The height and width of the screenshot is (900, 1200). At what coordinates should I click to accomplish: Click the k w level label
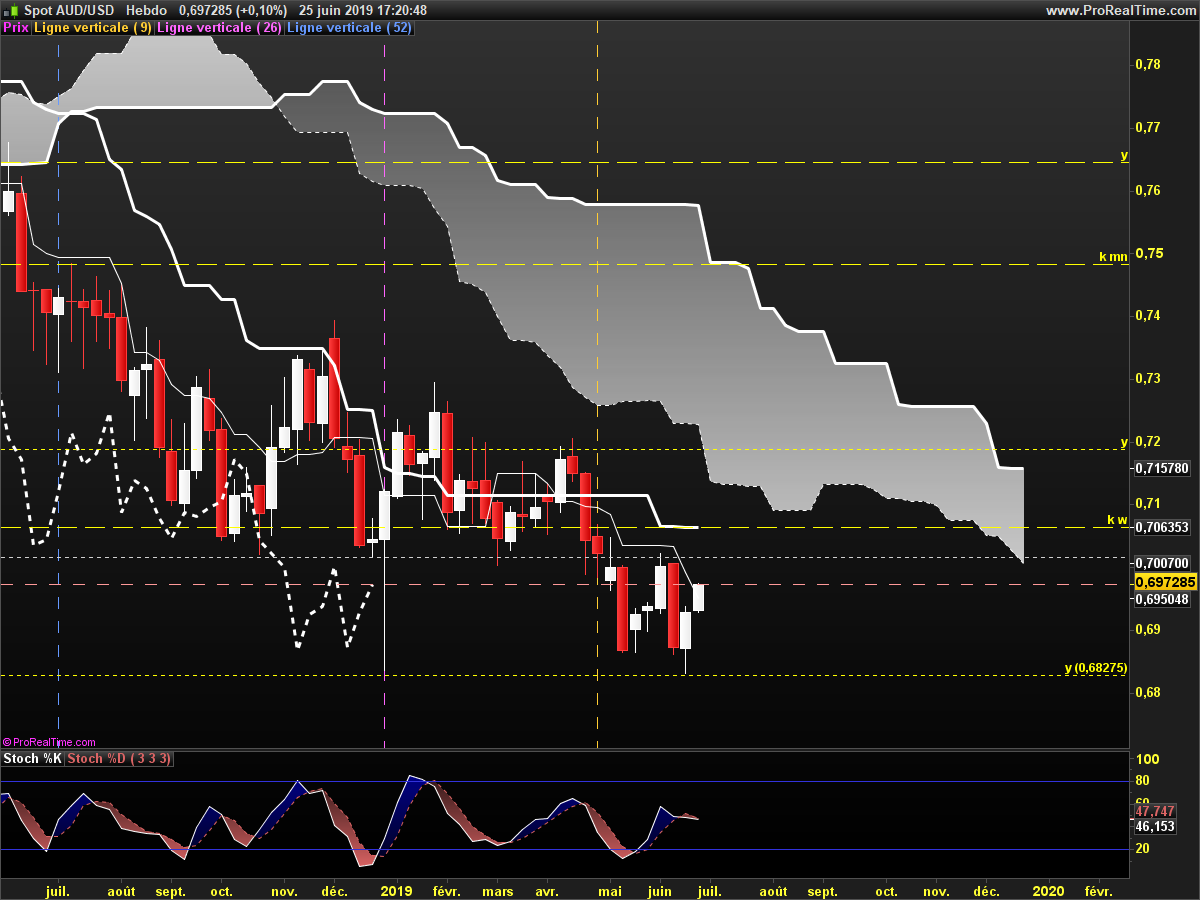click(x=1117, y=520)
